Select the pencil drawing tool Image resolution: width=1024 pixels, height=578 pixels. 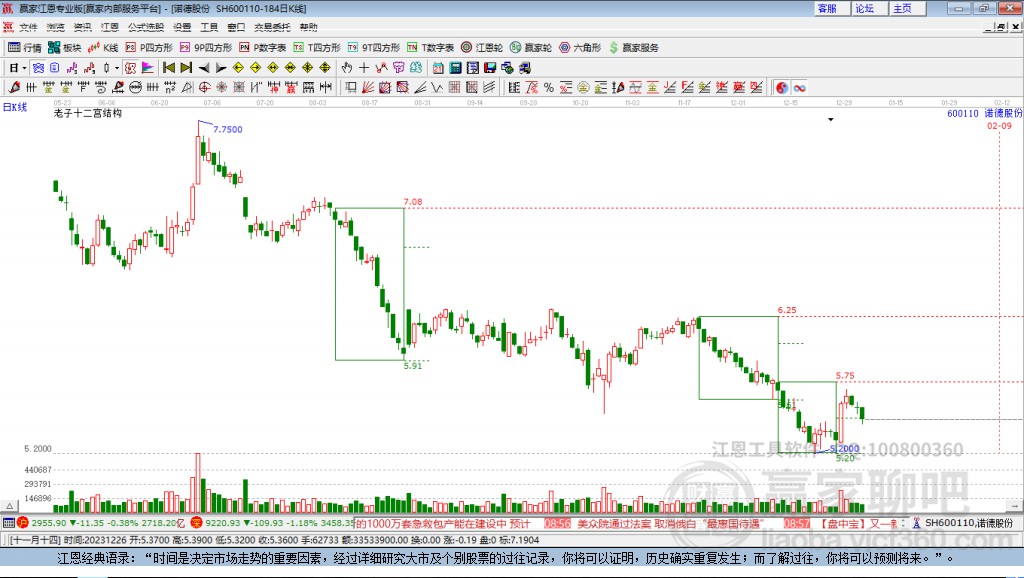click(14, 88)
